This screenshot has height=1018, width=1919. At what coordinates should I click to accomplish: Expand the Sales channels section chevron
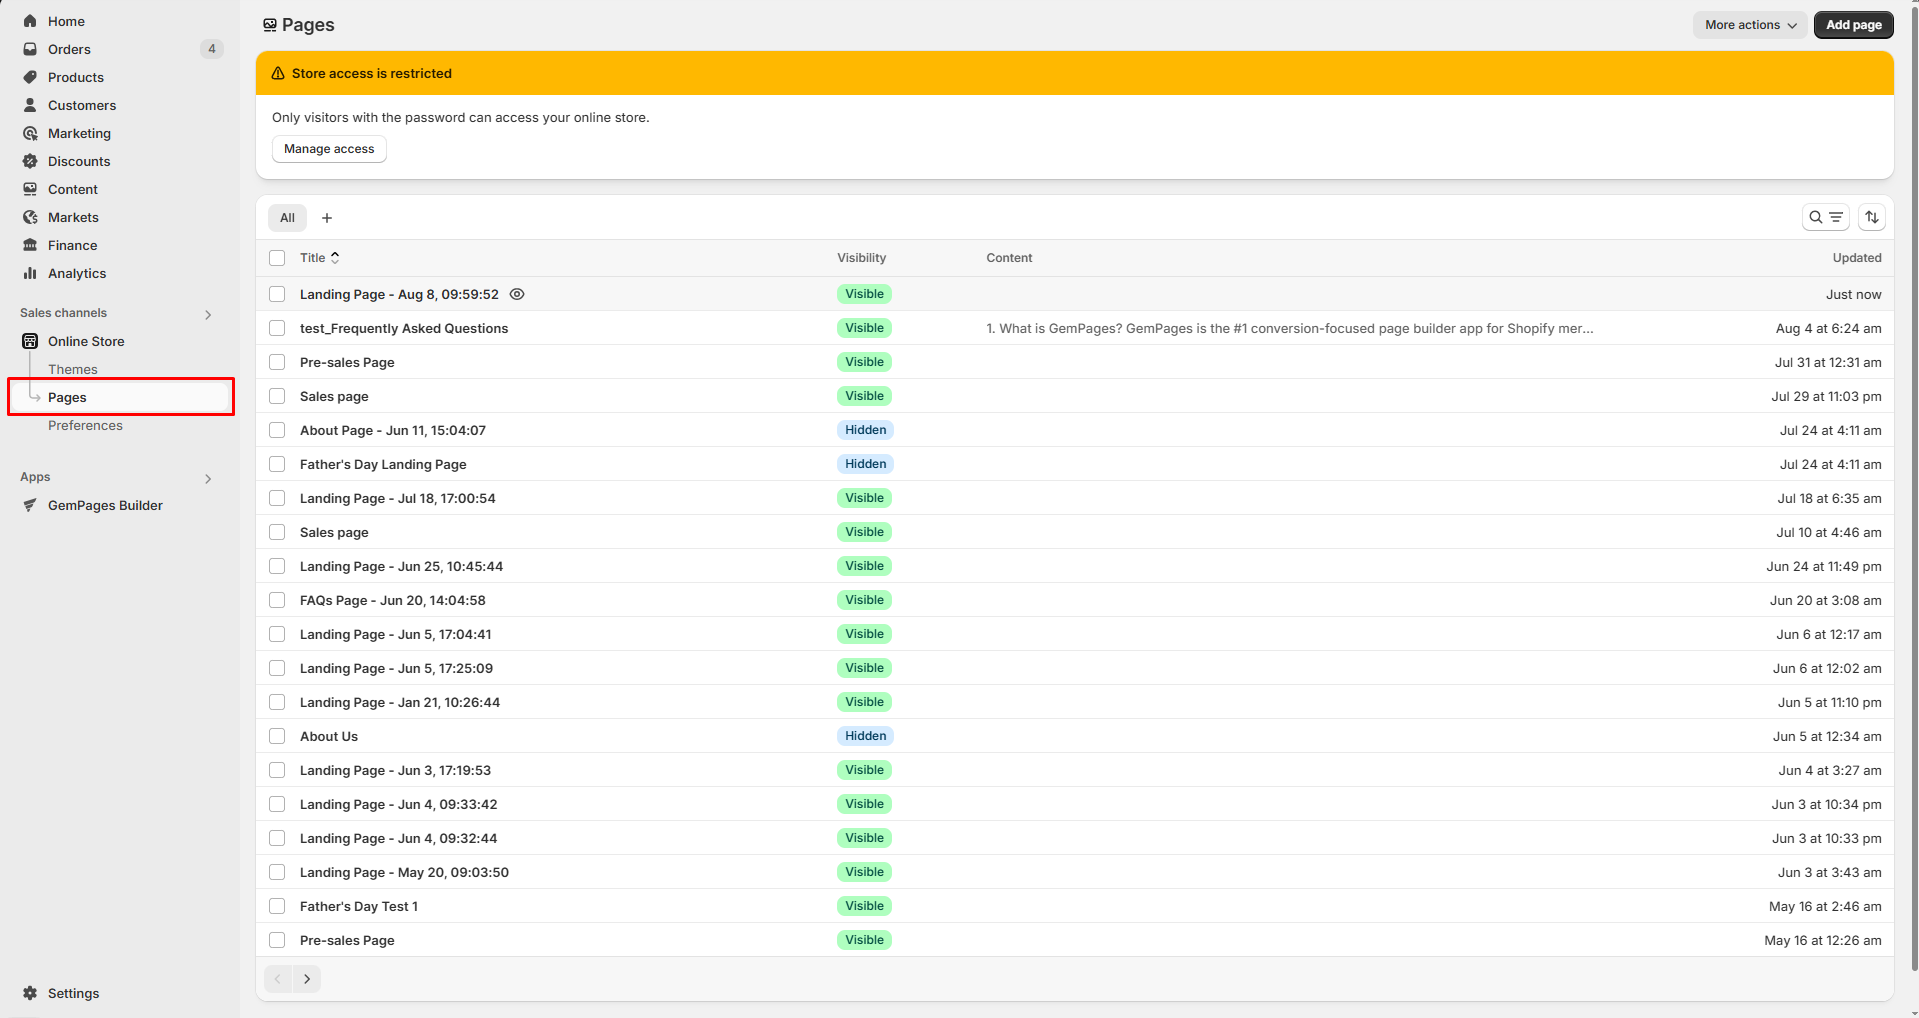[x=208, y=314]
